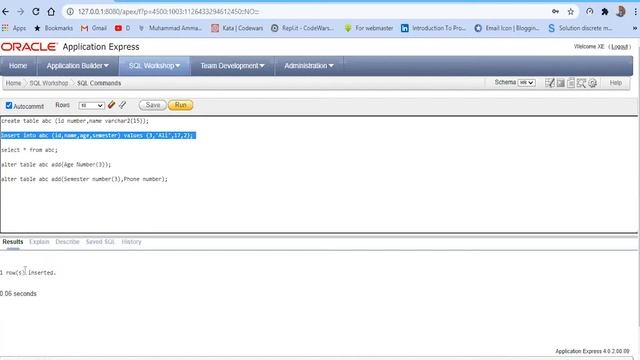
Task: Click the browser forward arrow
Action: (20, 12)
